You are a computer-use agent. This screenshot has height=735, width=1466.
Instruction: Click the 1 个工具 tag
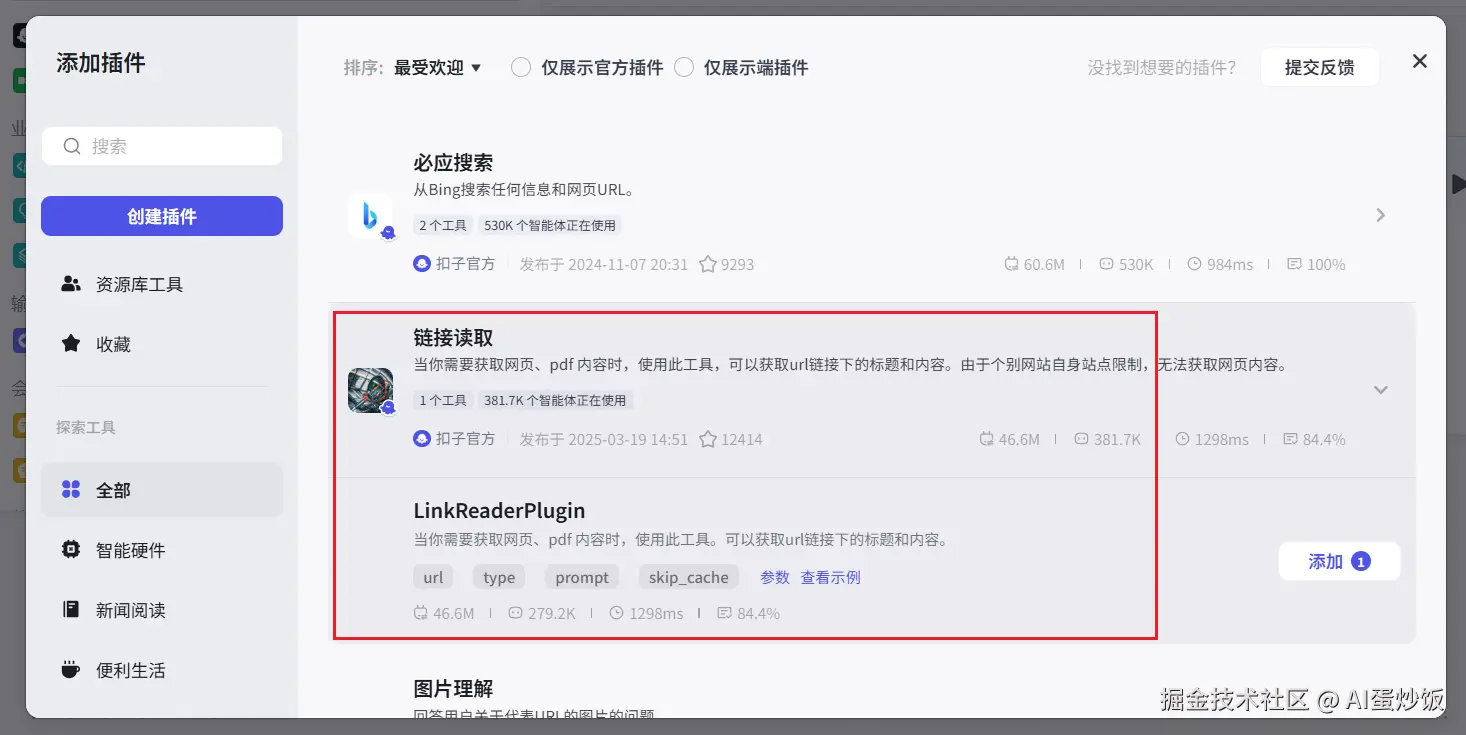(443, 400)
